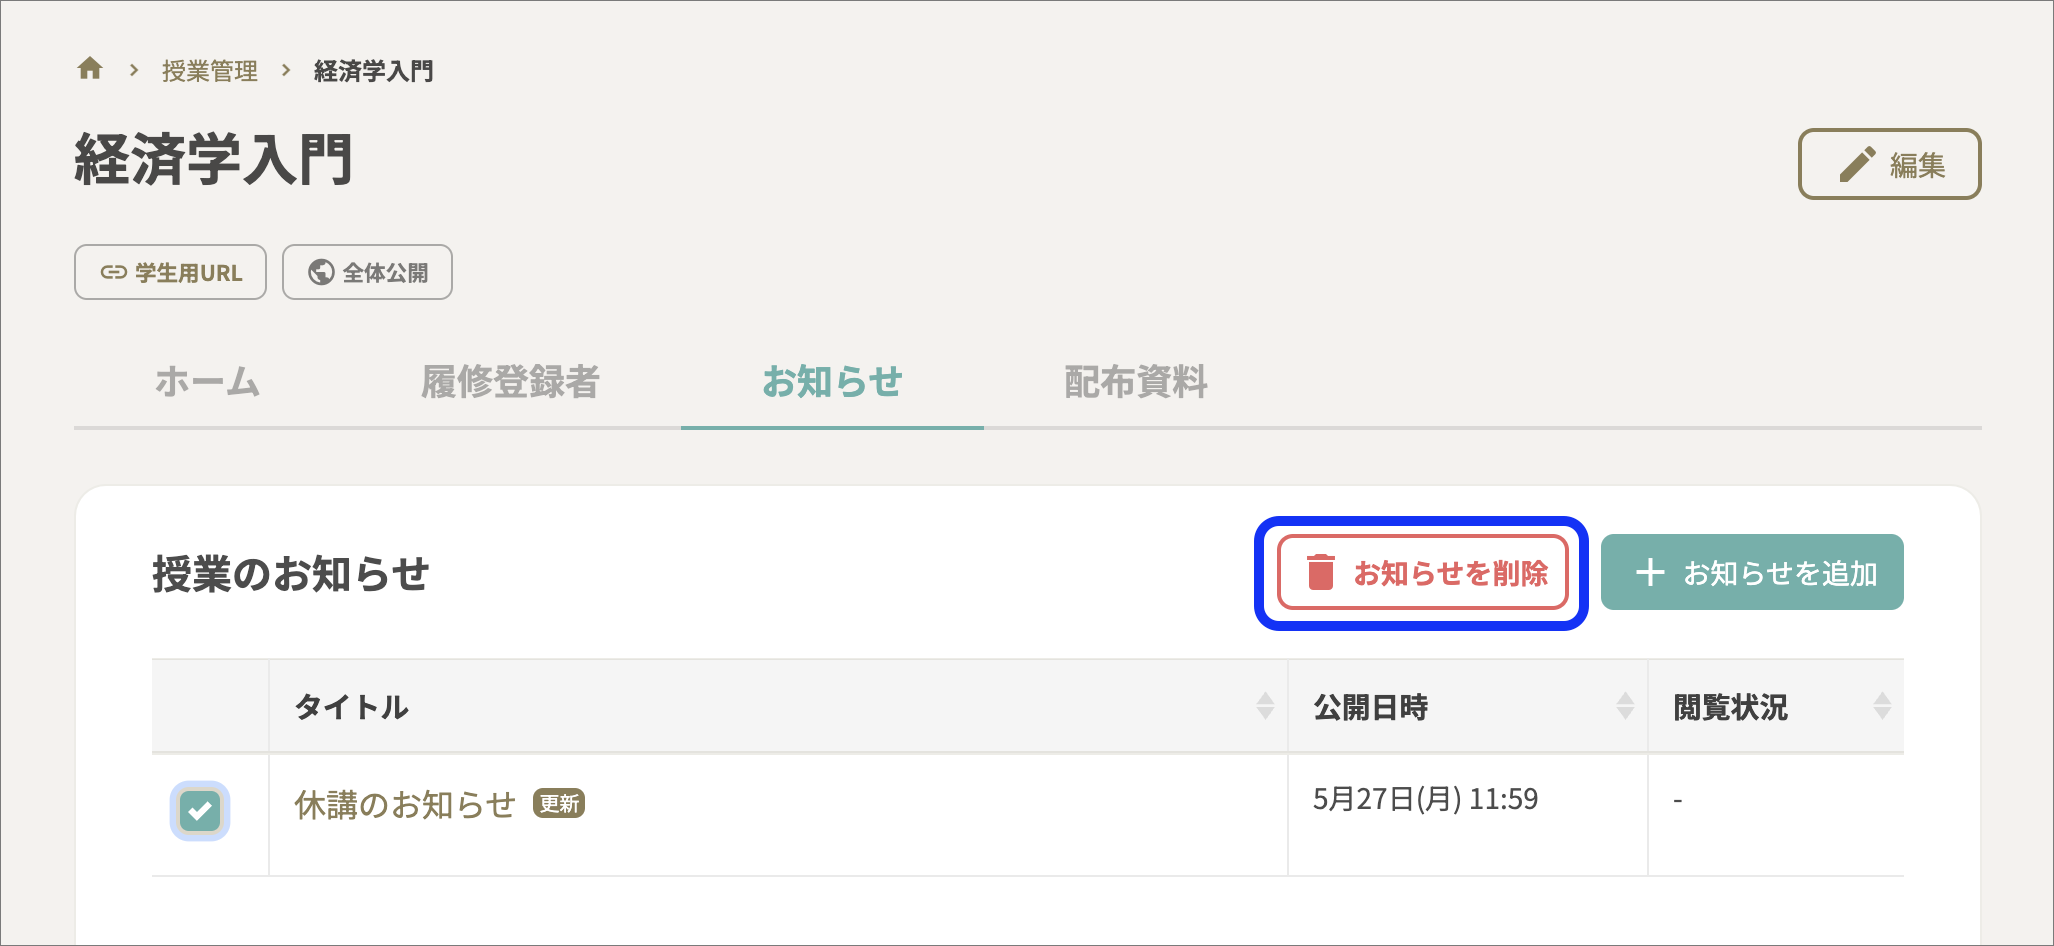Open 授業管理 breadcrumb link

pos(210,71)
